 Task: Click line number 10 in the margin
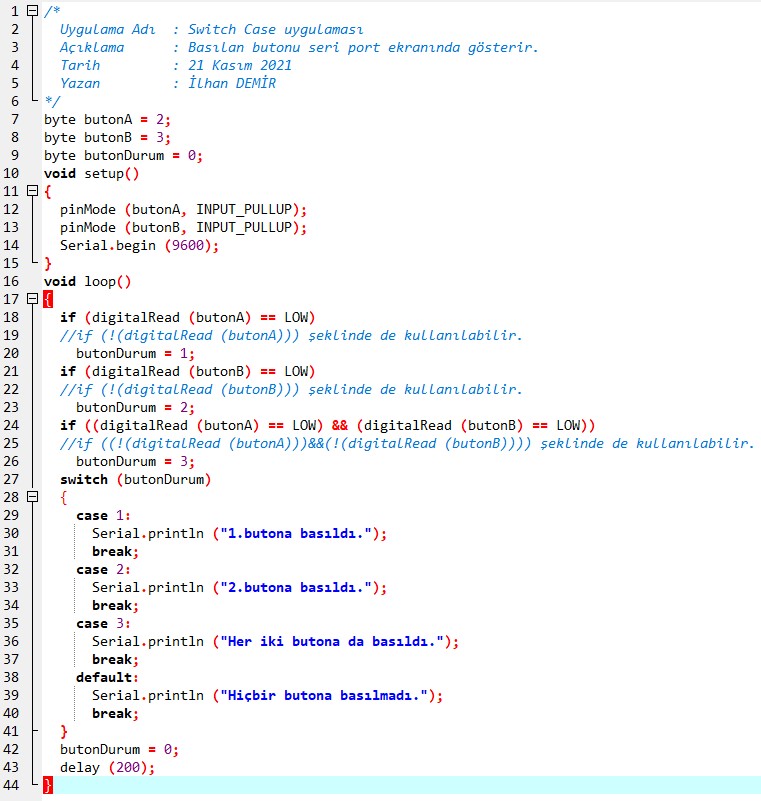(12, 173)
